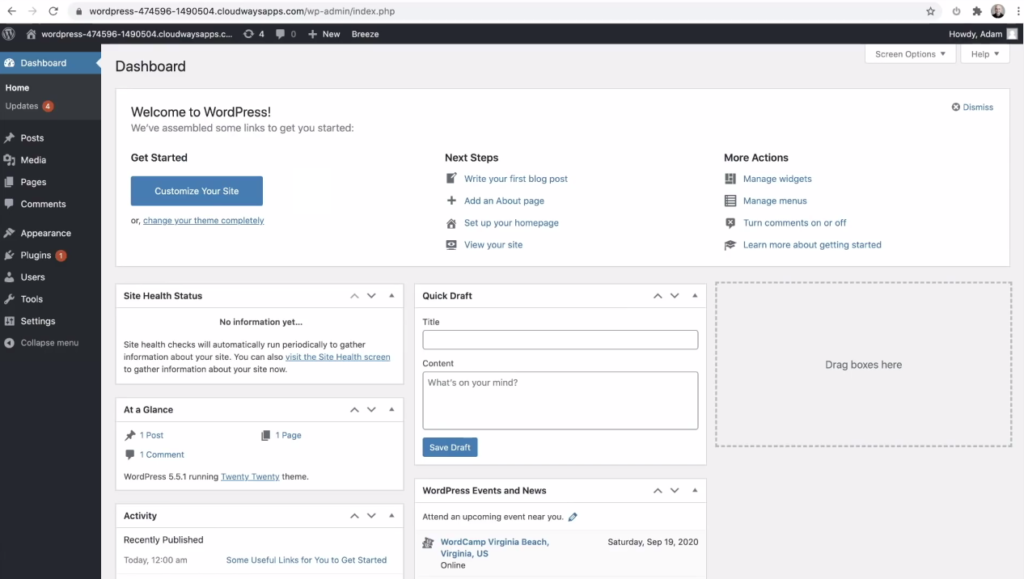Screen dimensions: 1024x579
Task: Click the Appearance brush icon in sidebar
Action: (x=9, y=233)
